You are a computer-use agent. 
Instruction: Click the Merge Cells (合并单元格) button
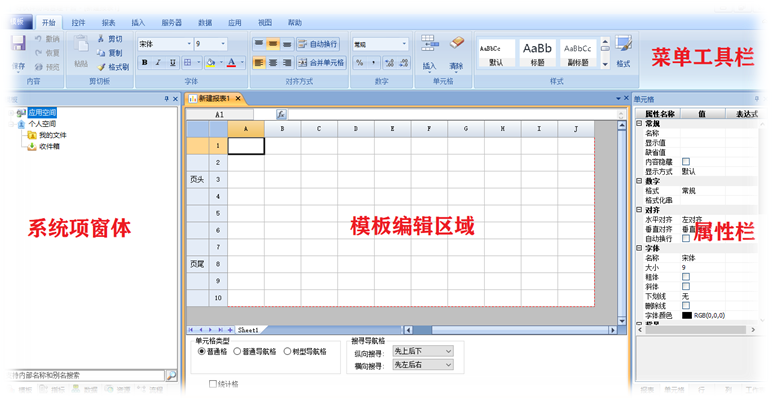pos(321,63)
